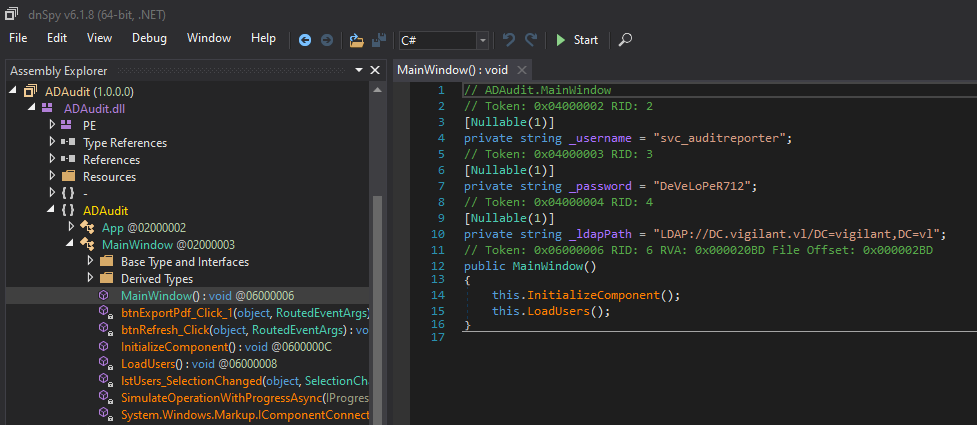Start debugging with the Start button

[577, 40]
